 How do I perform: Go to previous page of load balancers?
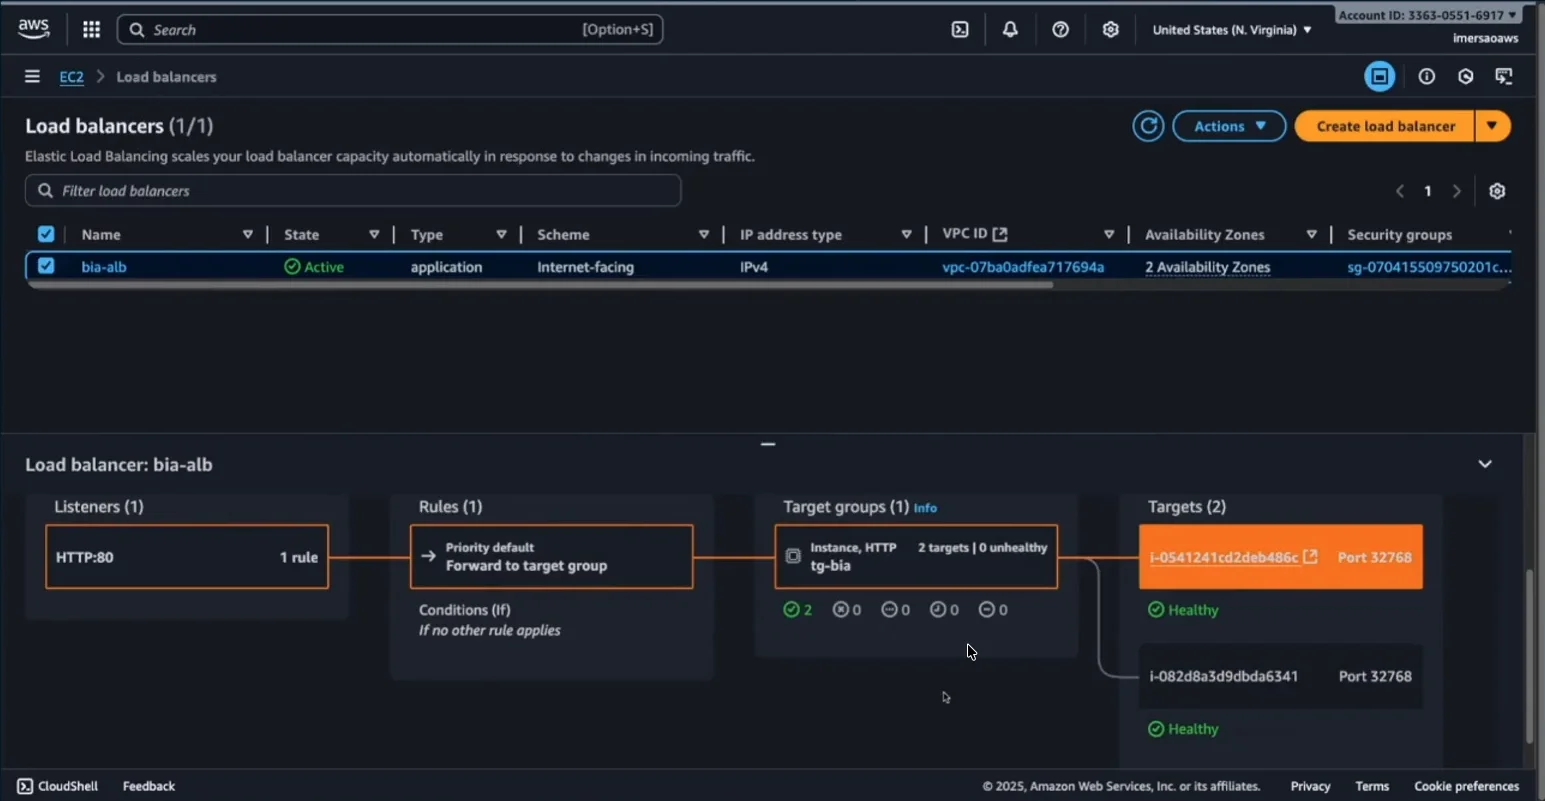(x=1400, y=191)
